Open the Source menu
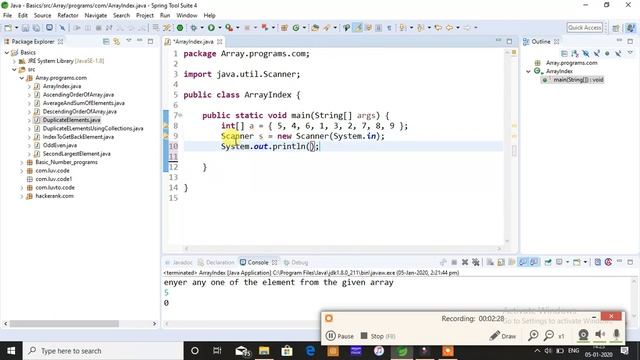Viewport: 640px width, 360px height. click(42, 16)
